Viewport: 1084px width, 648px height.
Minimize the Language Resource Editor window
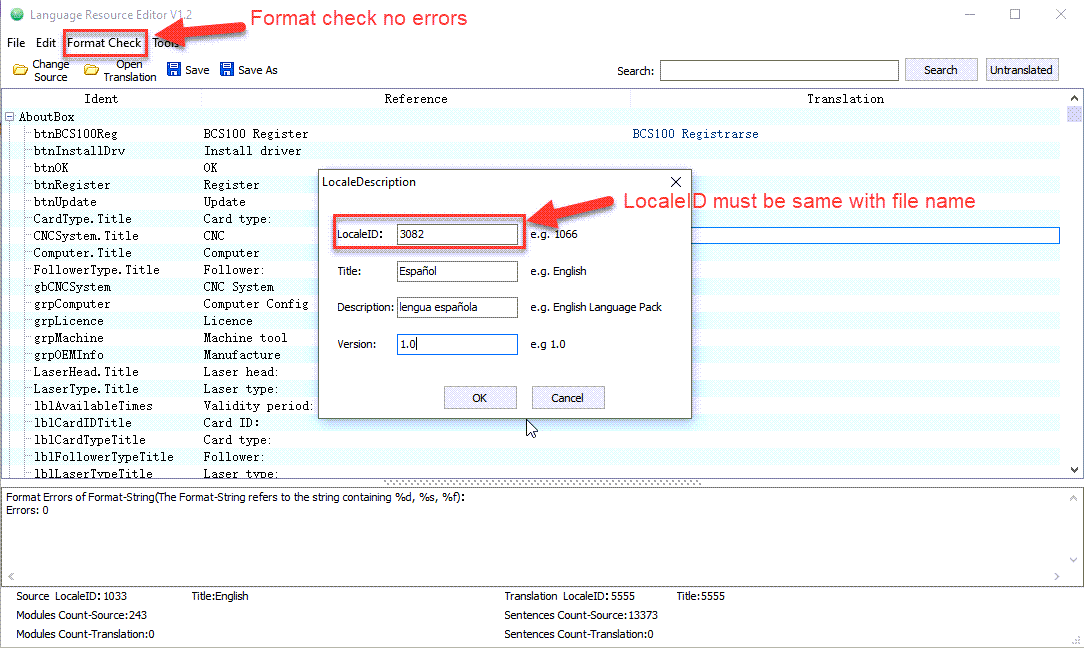coord(971,15)
